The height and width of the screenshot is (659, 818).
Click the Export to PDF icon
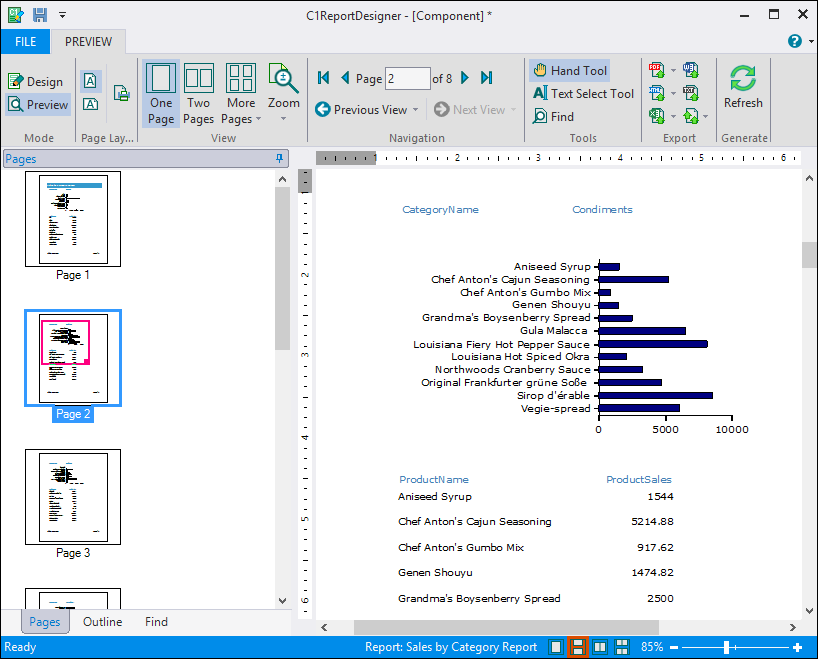tap(657, 70)
